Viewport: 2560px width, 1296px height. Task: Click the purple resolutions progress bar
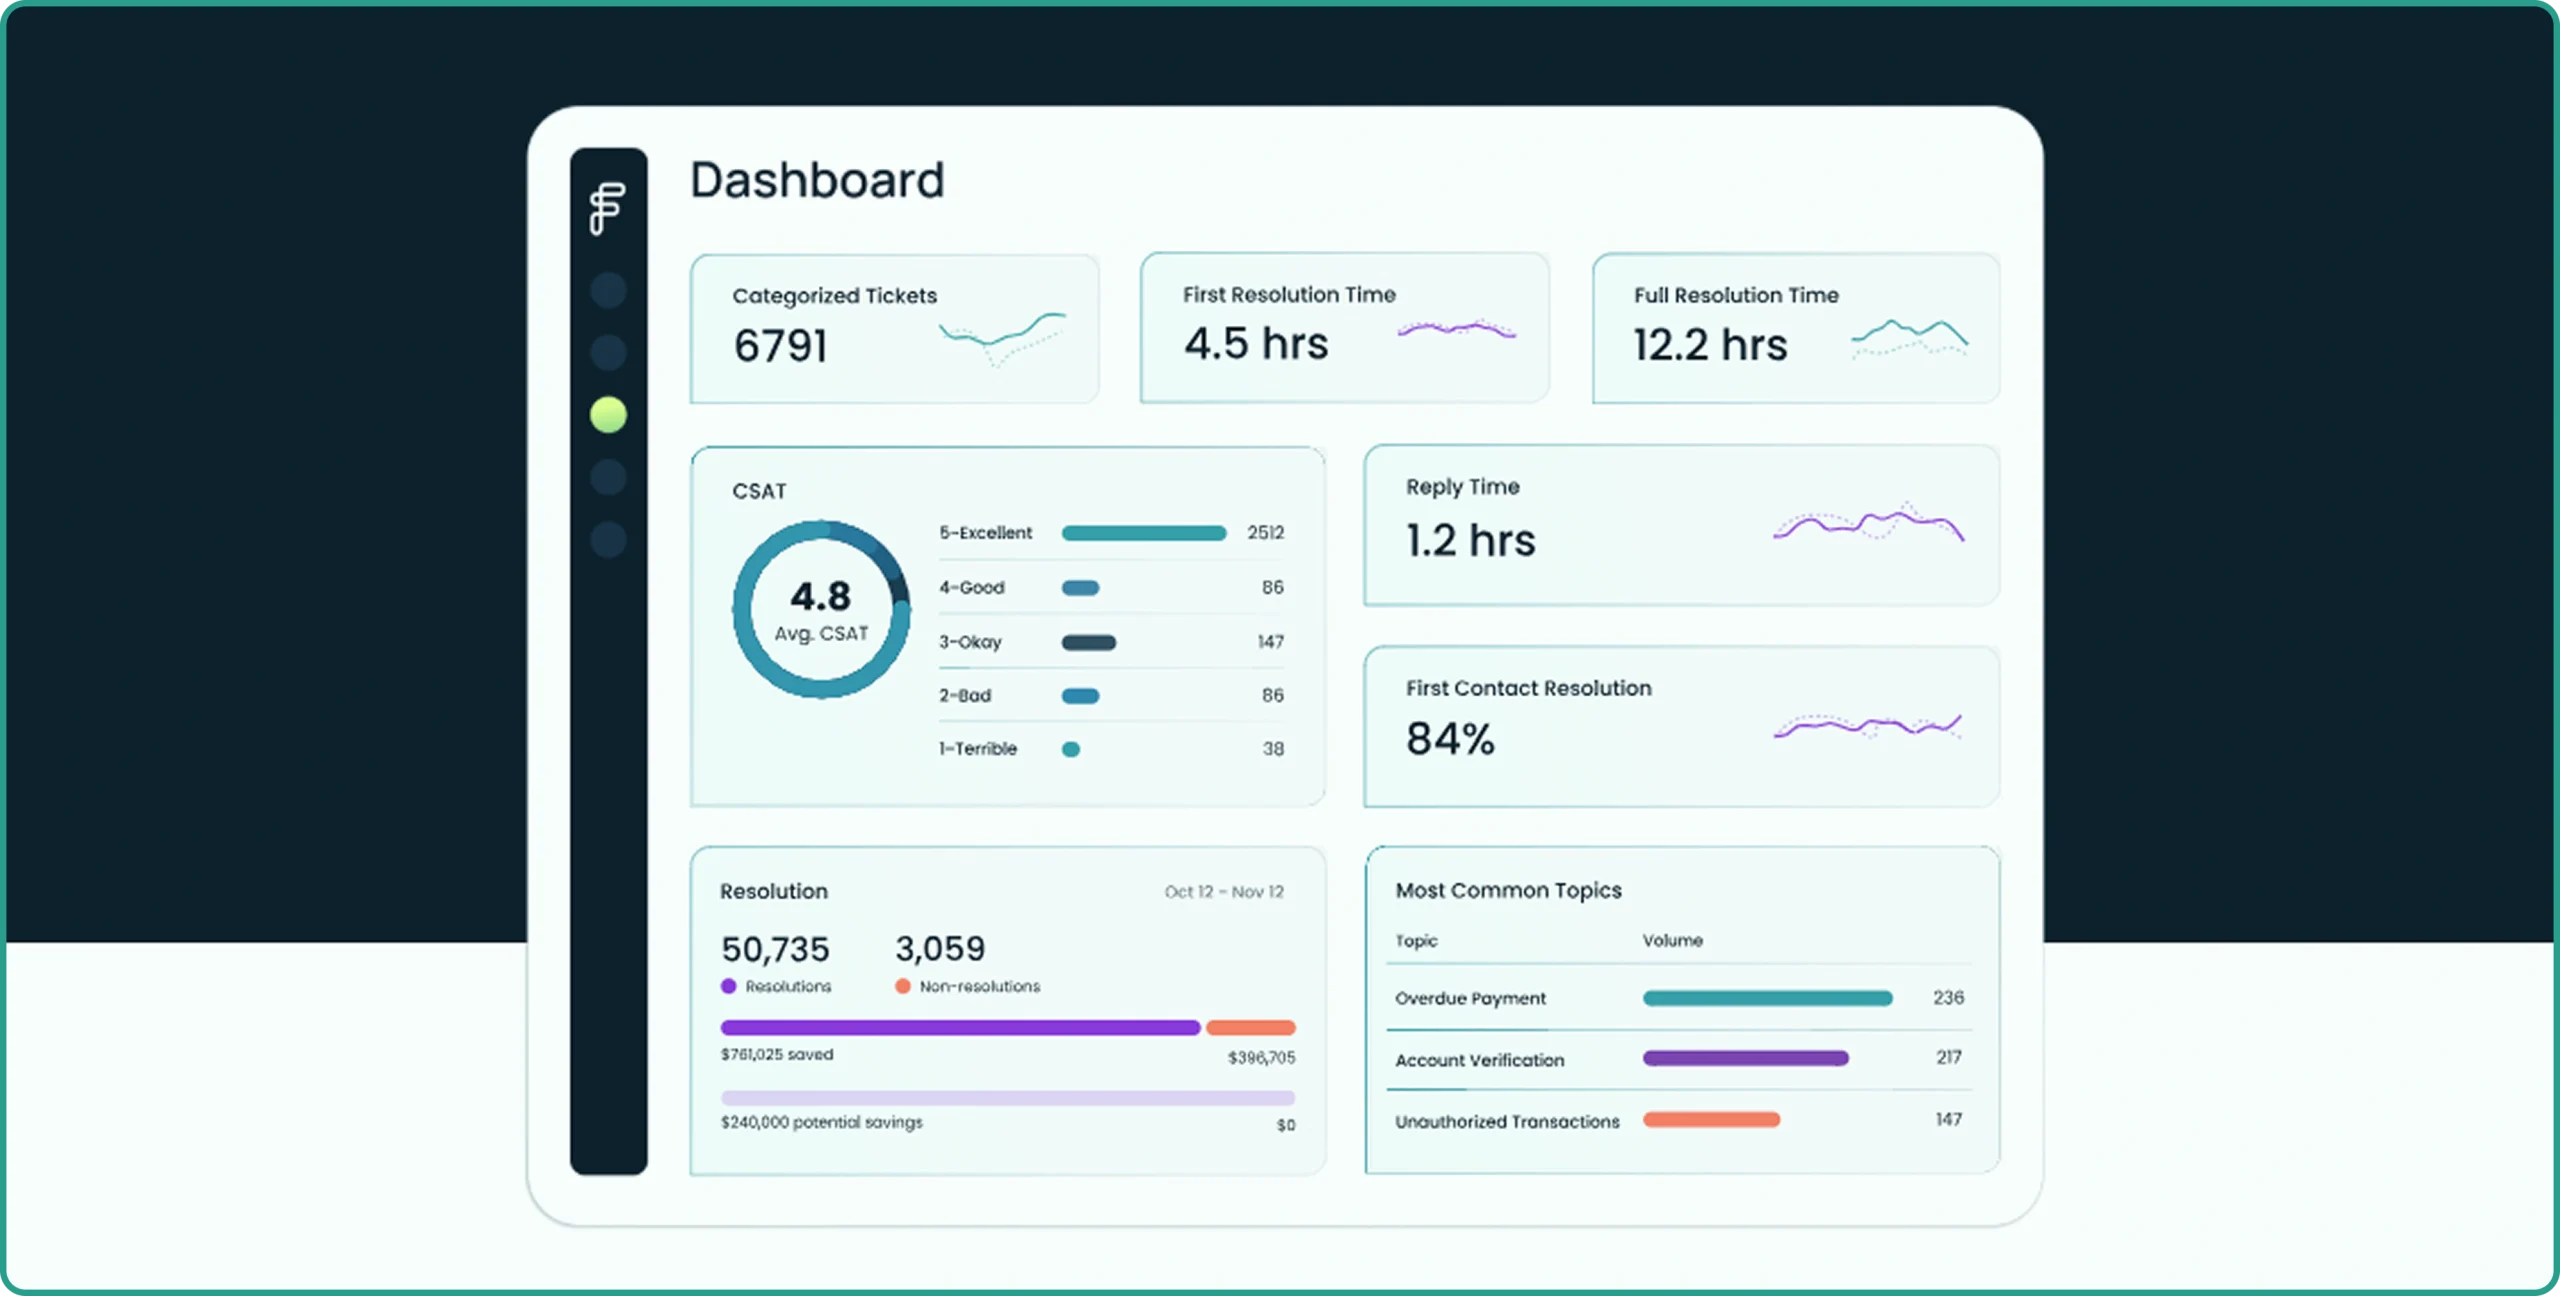(960, 1027)
